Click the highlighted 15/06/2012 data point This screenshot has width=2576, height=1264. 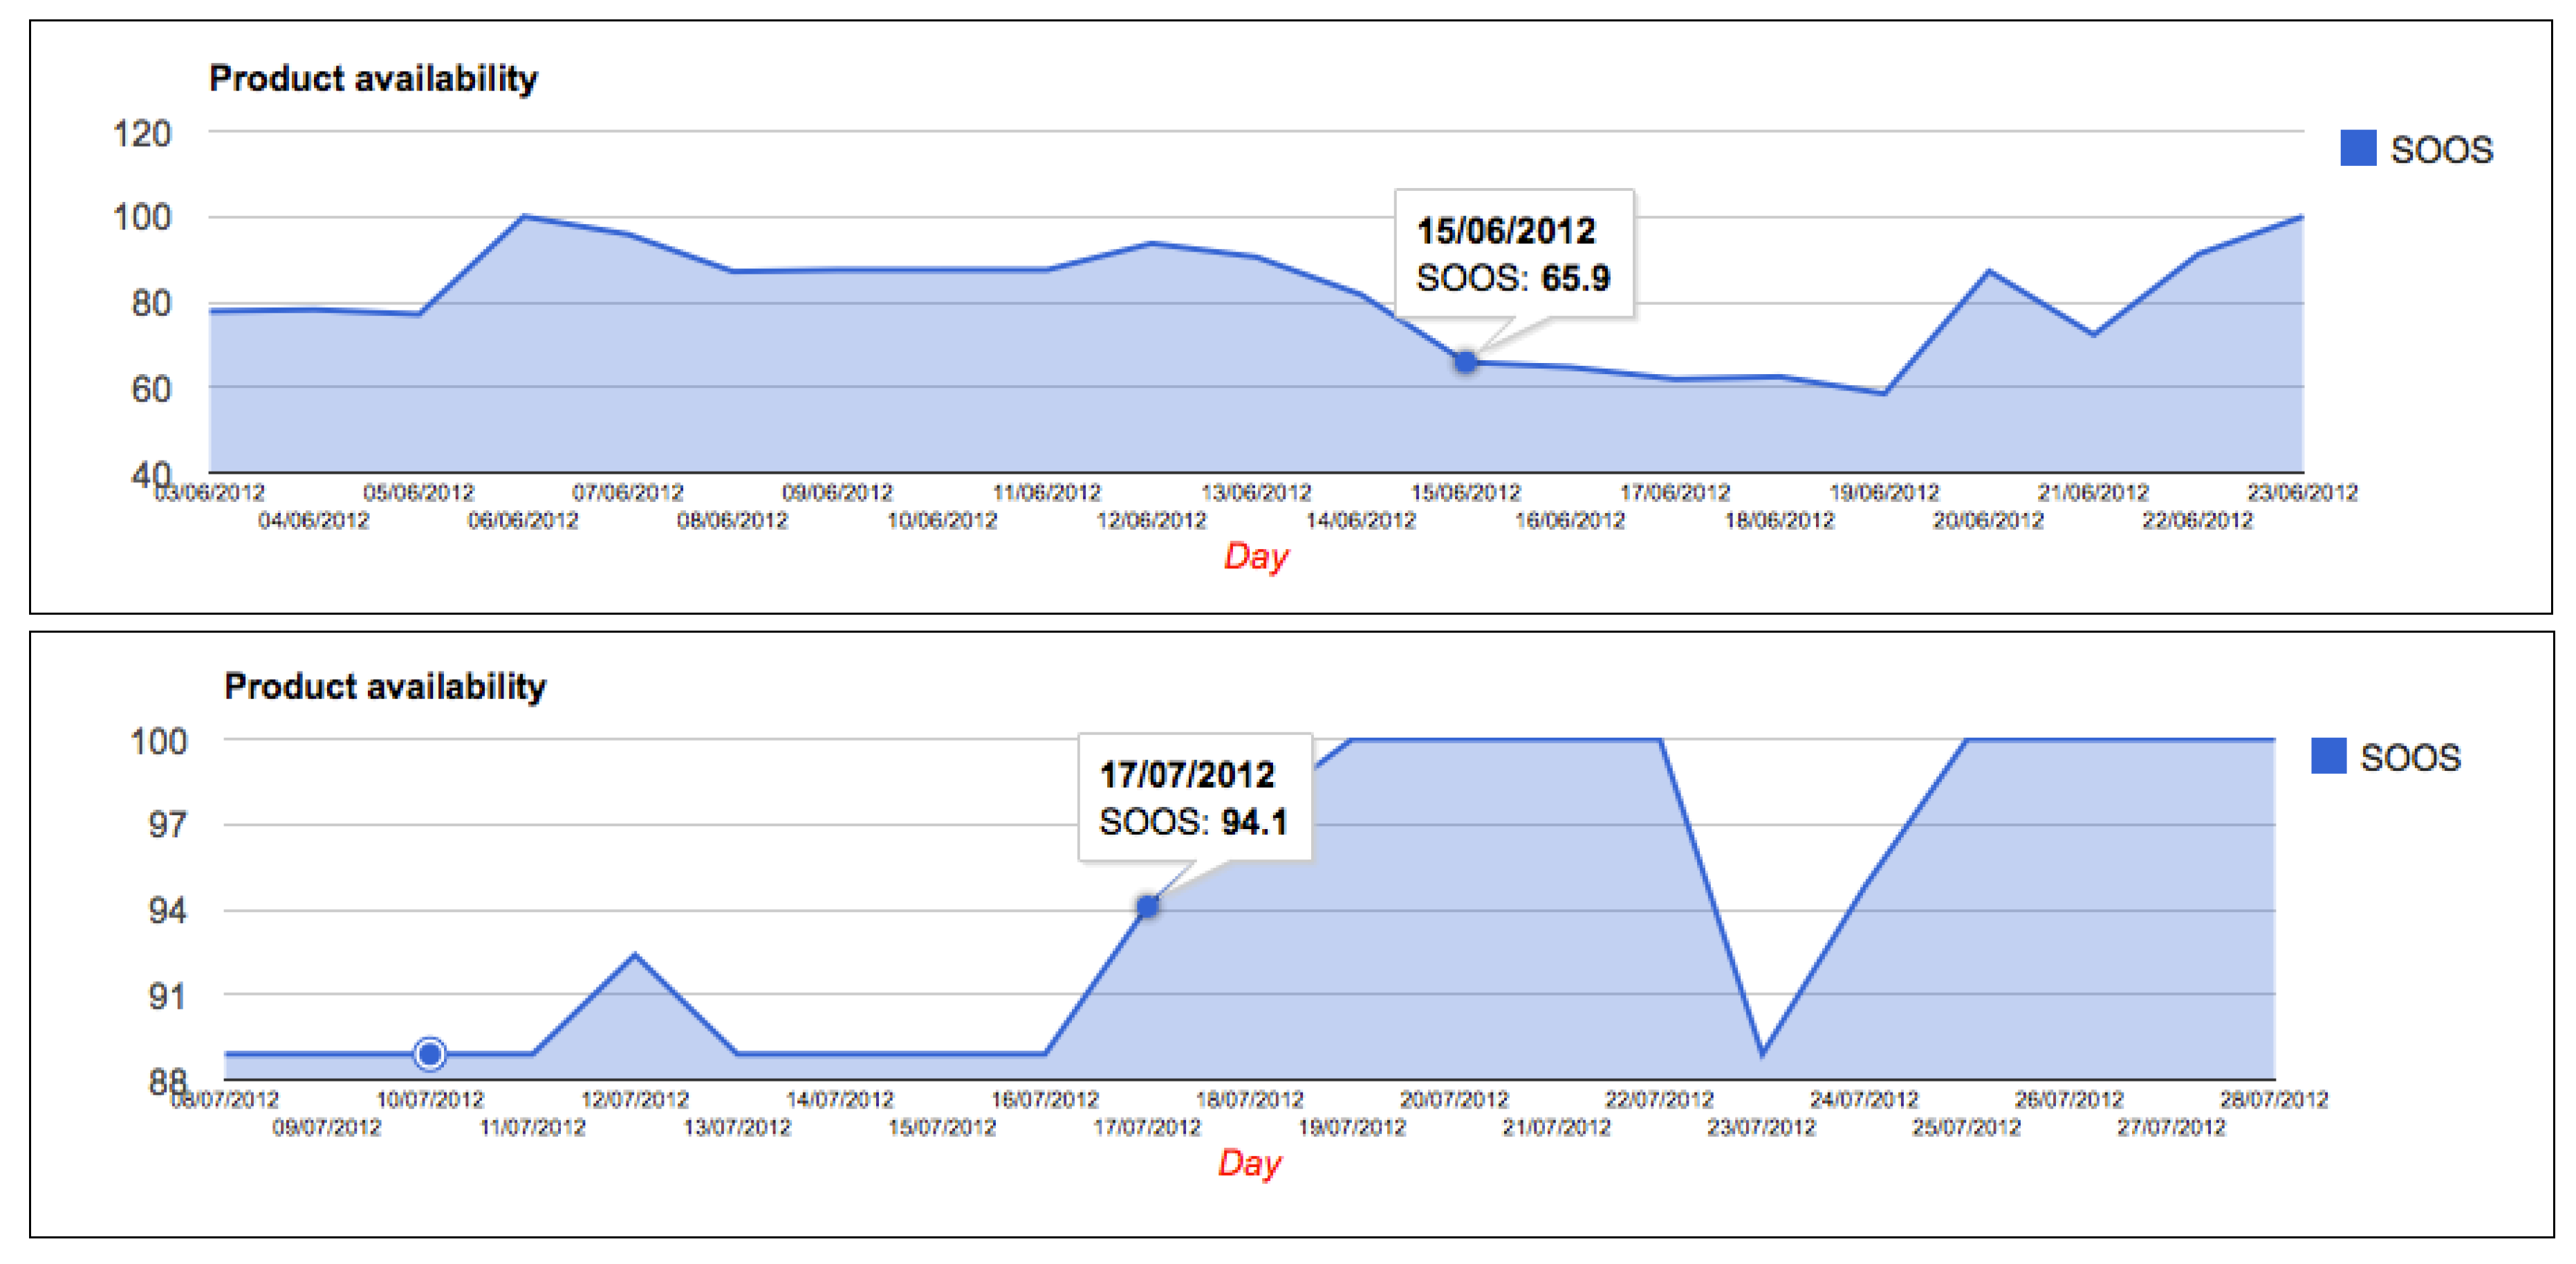(x=1465, y=362)
